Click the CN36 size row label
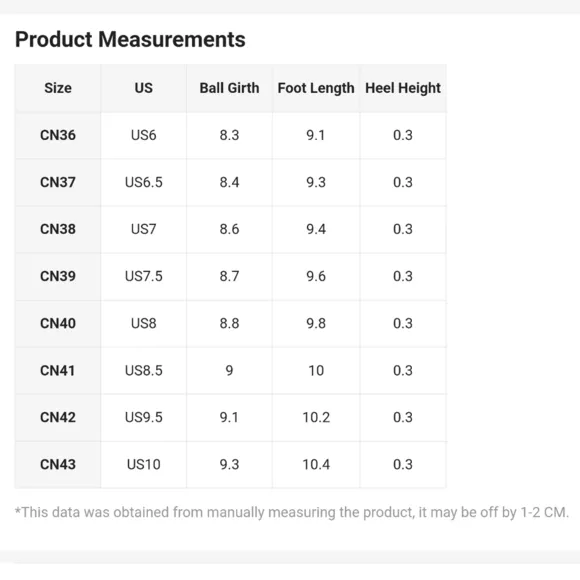Screen dimensions: 580x580 [58, 135]
